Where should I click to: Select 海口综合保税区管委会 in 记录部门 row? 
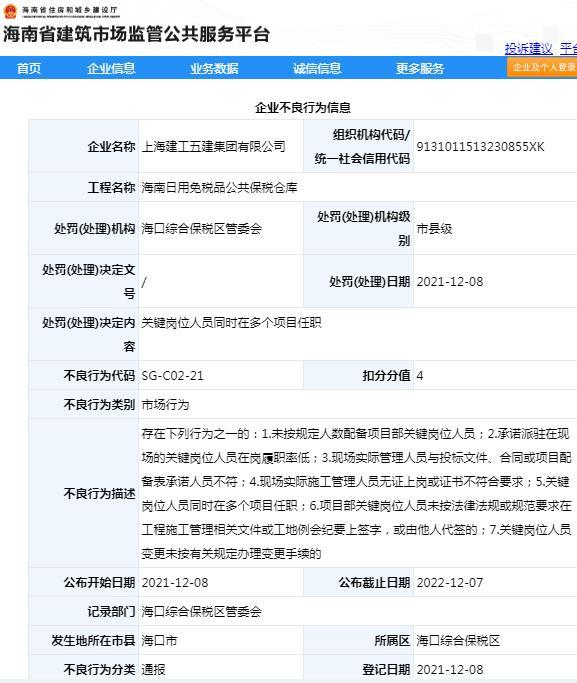(202, 612)
